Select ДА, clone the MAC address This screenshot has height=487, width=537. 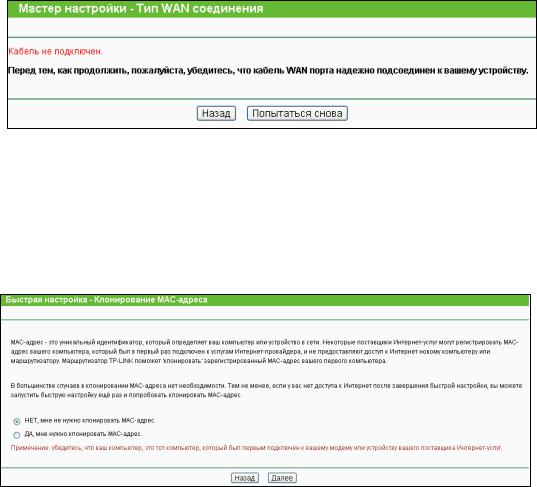[x=16, y=435]
